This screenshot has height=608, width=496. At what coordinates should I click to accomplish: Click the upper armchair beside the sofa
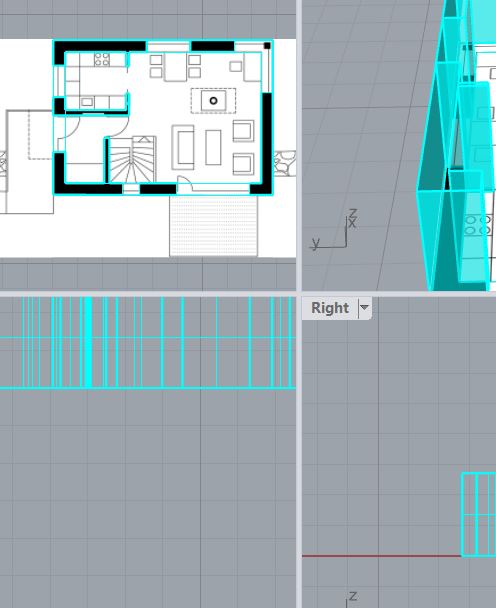[244, 131]
